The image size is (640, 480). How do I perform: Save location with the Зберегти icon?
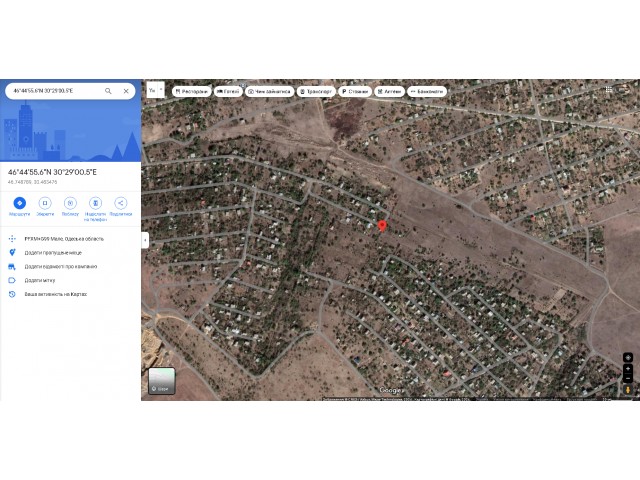tap(45, 203)
